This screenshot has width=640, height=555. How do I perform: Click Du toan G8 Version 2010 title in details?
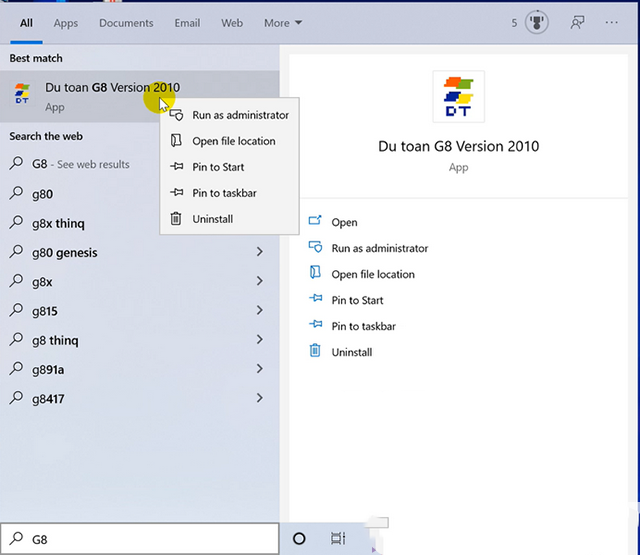point(458,146)
